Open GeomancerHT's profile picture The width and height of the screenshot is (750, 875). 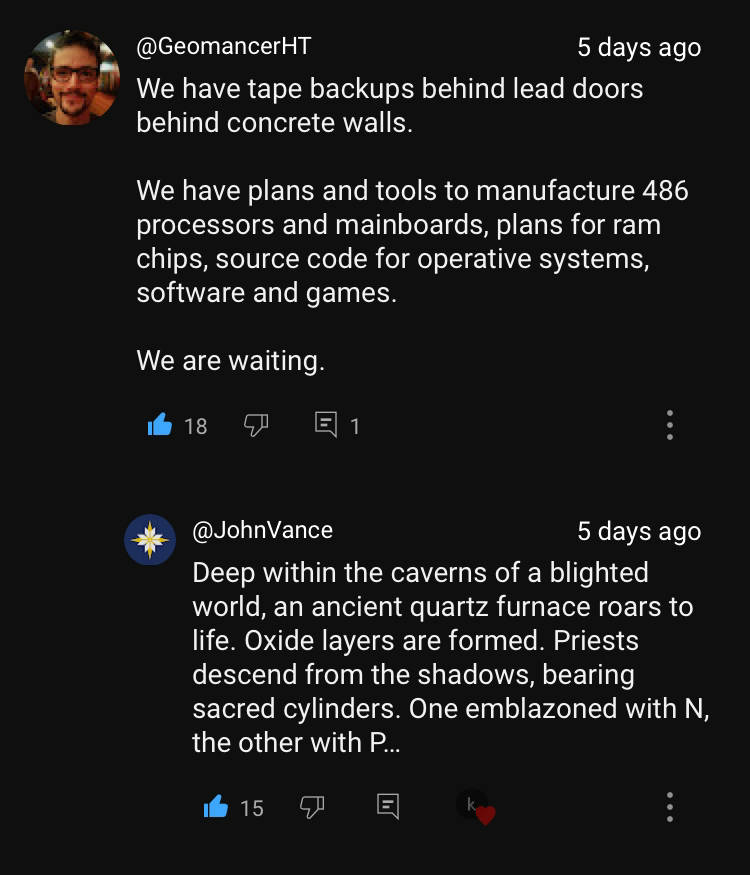click(71, 78)
